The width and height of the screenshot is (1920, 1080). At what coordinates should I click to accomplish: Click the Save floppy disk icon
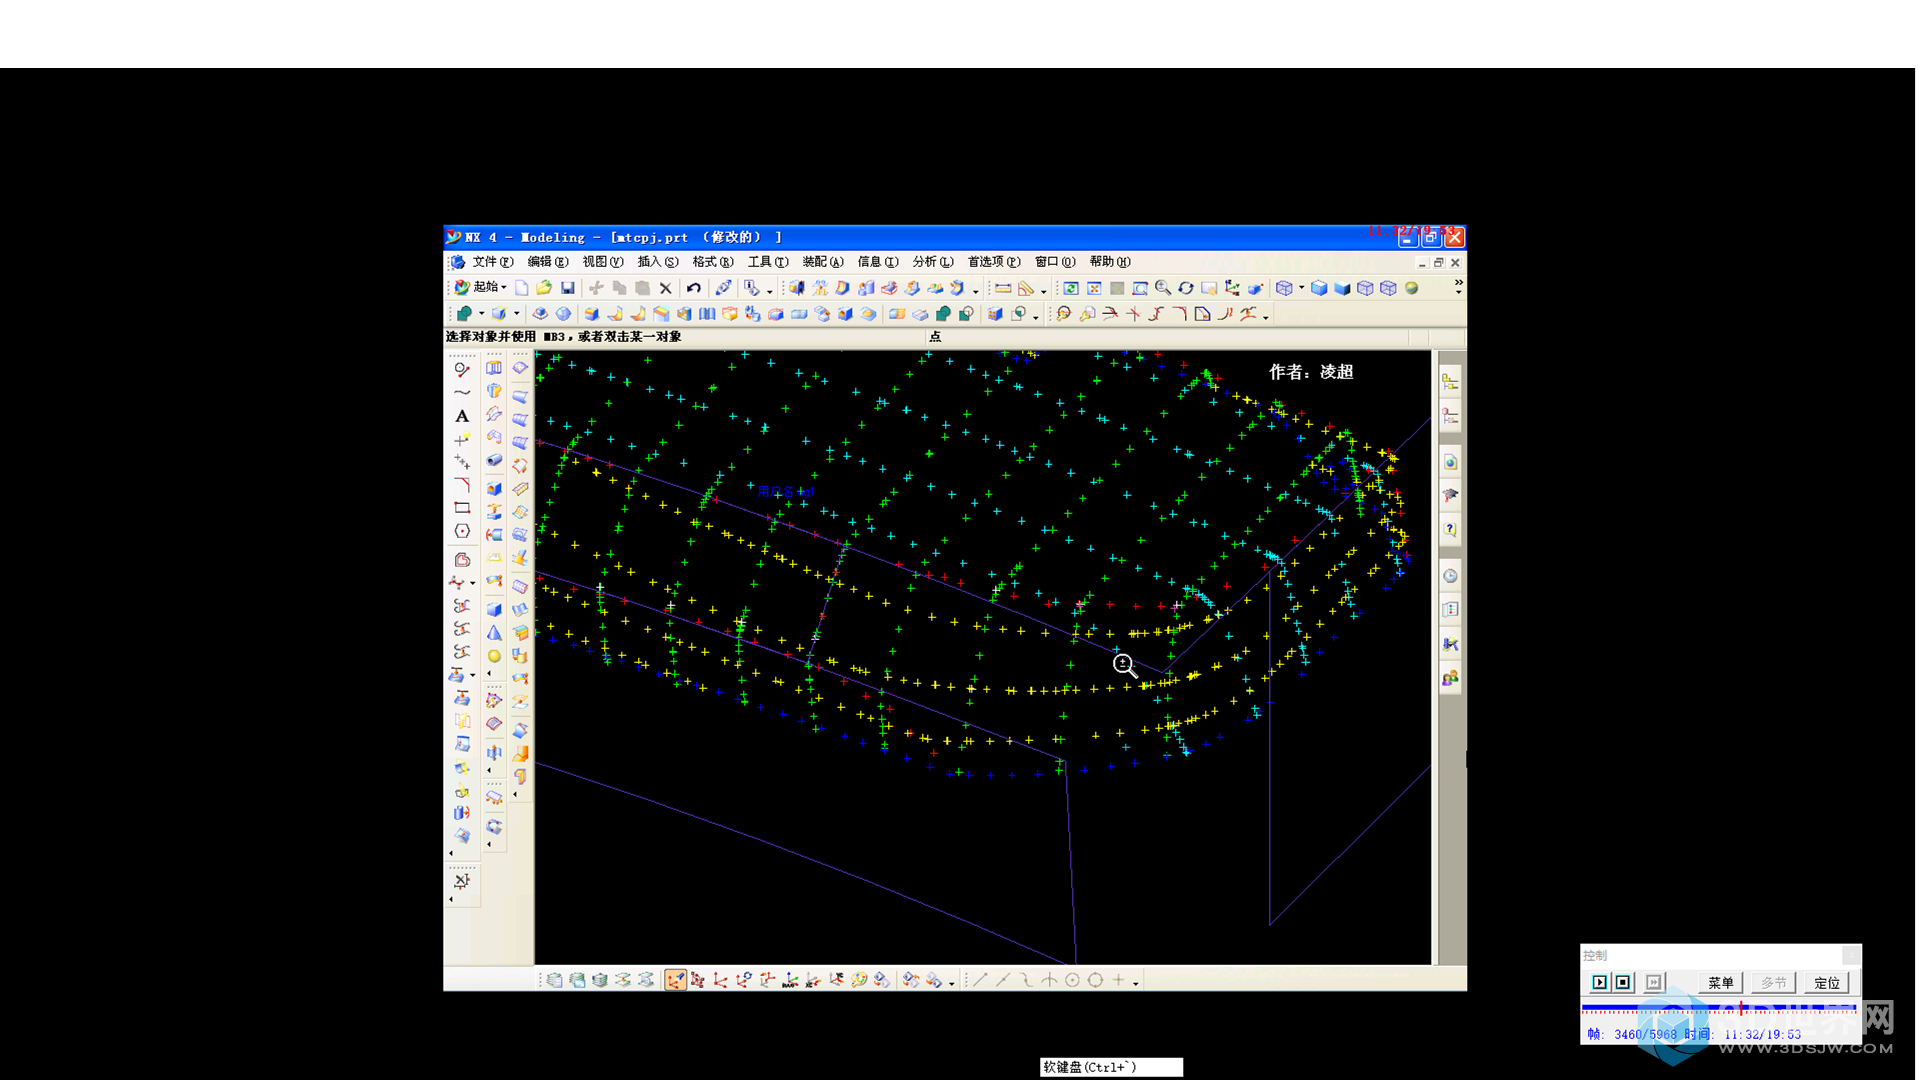(x=567, y=288)
